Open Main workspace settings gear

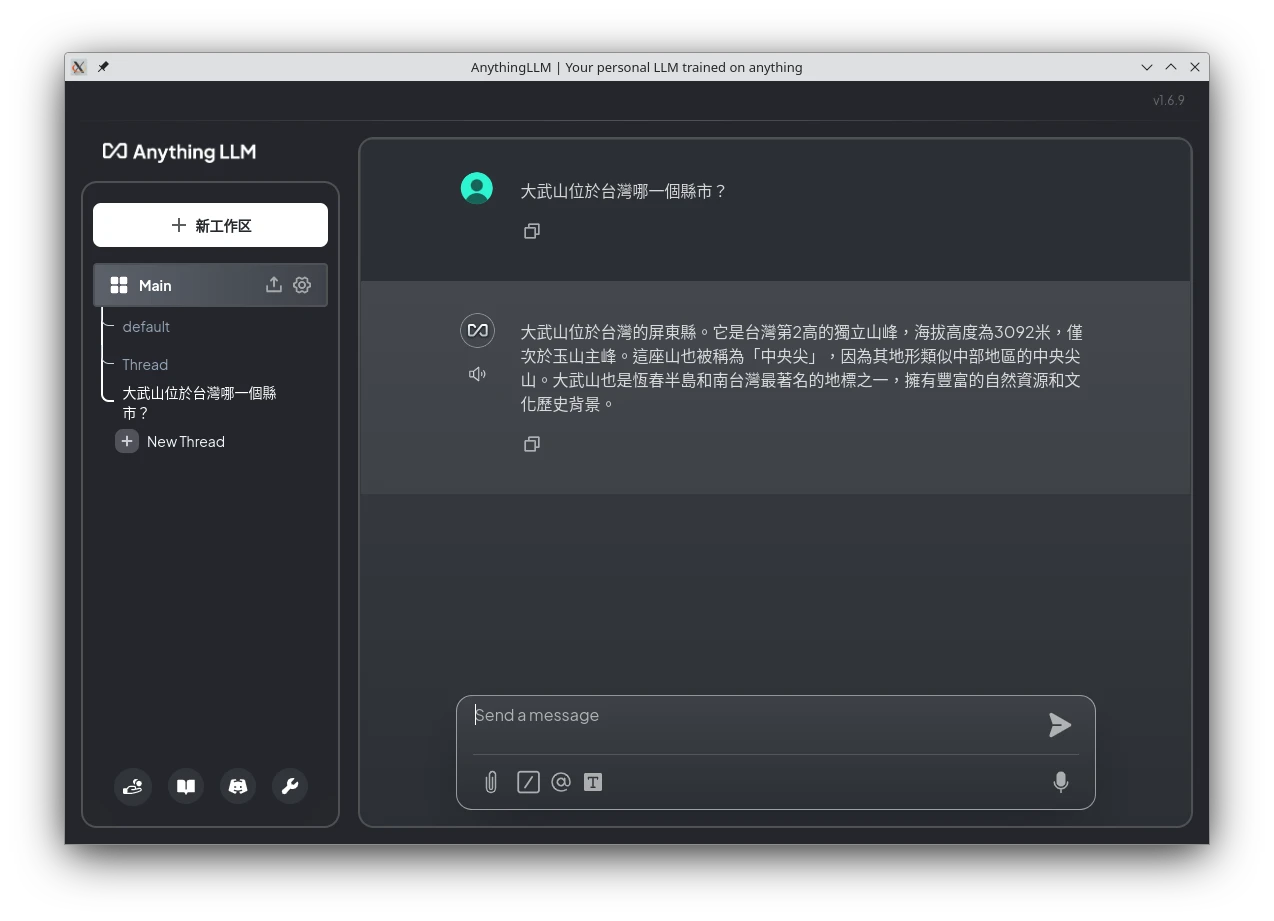(302, 285)
